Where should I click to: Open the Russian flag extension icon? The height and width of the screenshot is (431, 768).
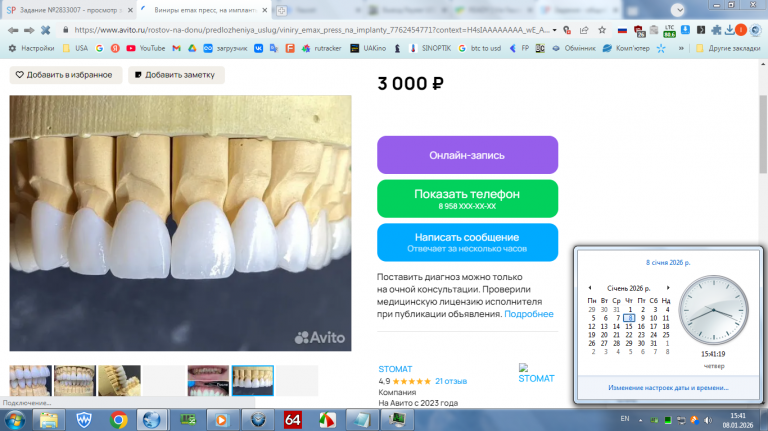(x=622, y=30)
